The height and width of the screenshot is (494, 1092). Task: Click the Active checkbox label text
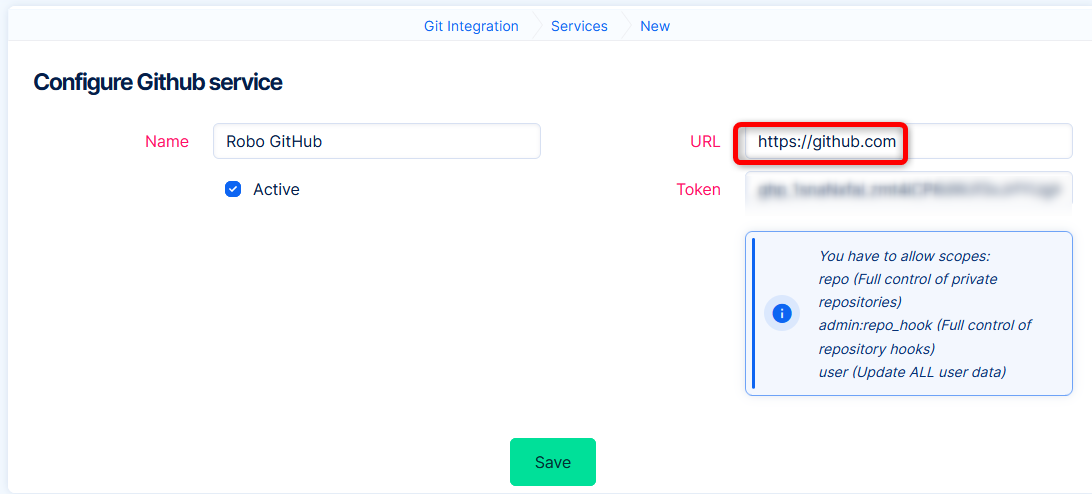276,189
